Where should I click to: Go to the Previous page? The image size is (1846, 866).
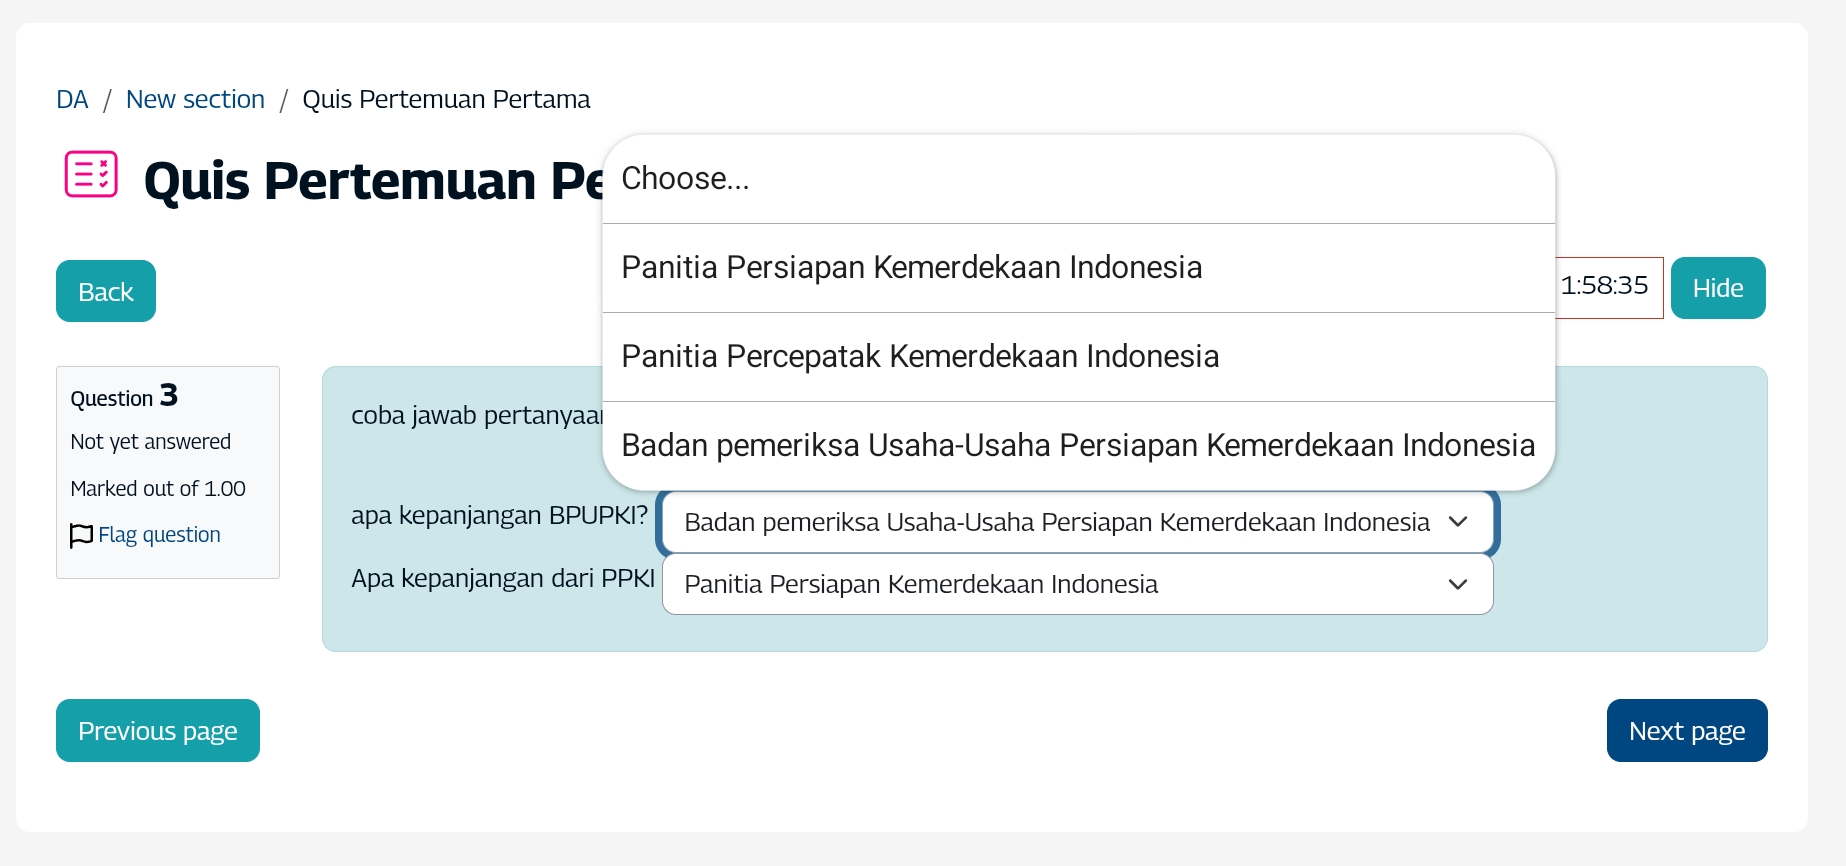pos(158,731)
